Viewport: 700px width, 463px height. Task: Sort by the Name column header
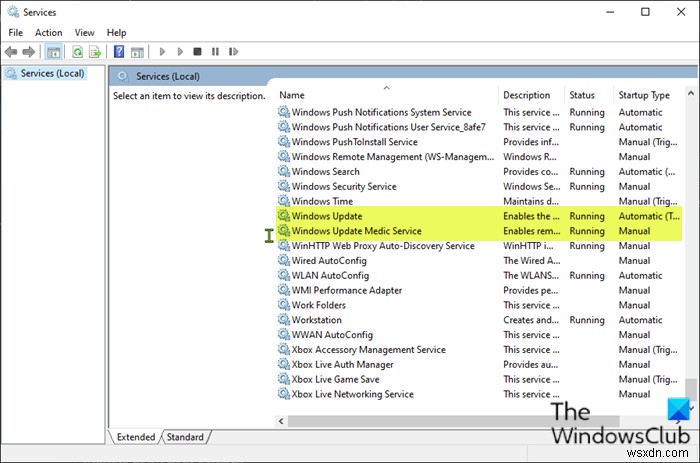[x=292, y=95]
